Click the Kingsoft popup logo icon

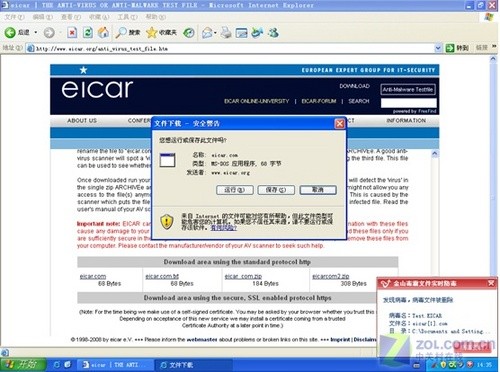pyautogui.click(x=386, y=283)
